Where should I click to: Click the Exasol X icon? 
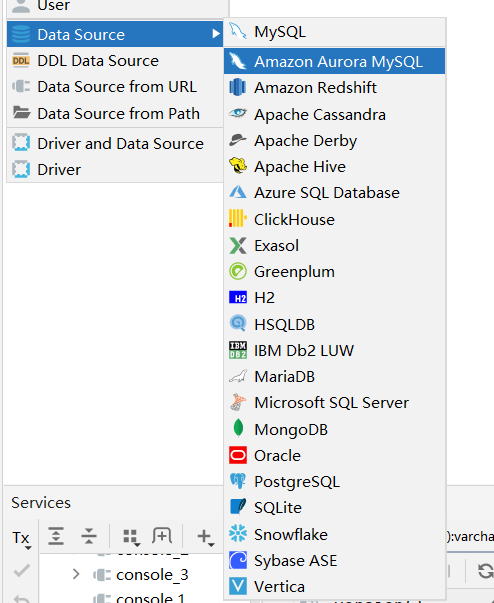click(238, 245)
